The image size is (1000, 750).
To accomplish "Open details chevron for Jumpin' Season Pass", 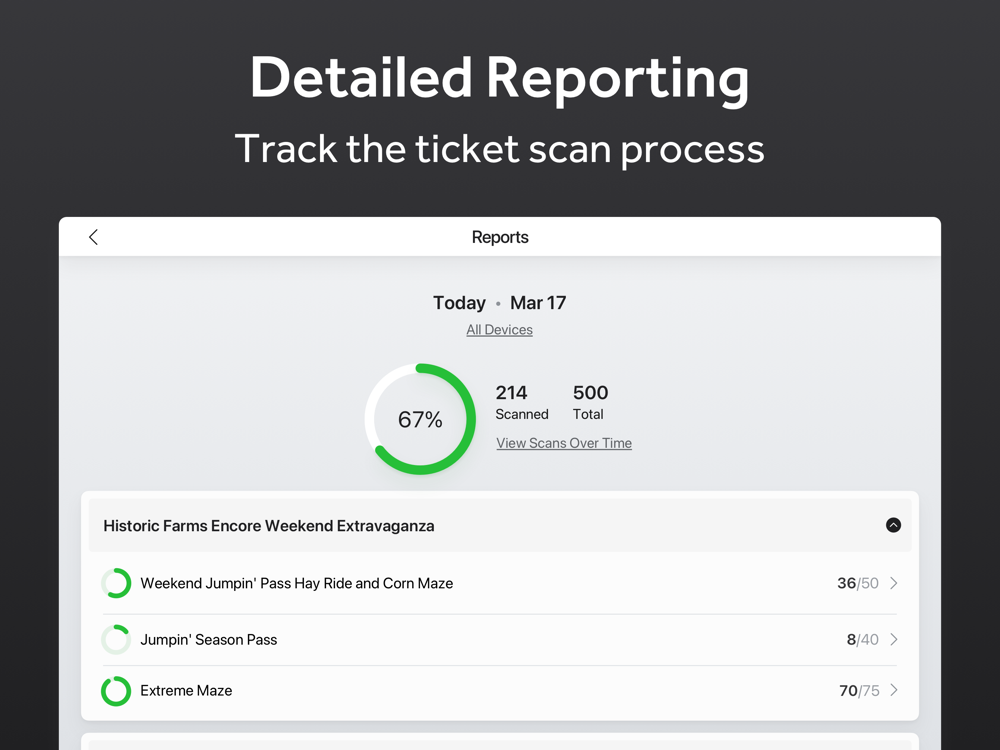I will (893, 639).
